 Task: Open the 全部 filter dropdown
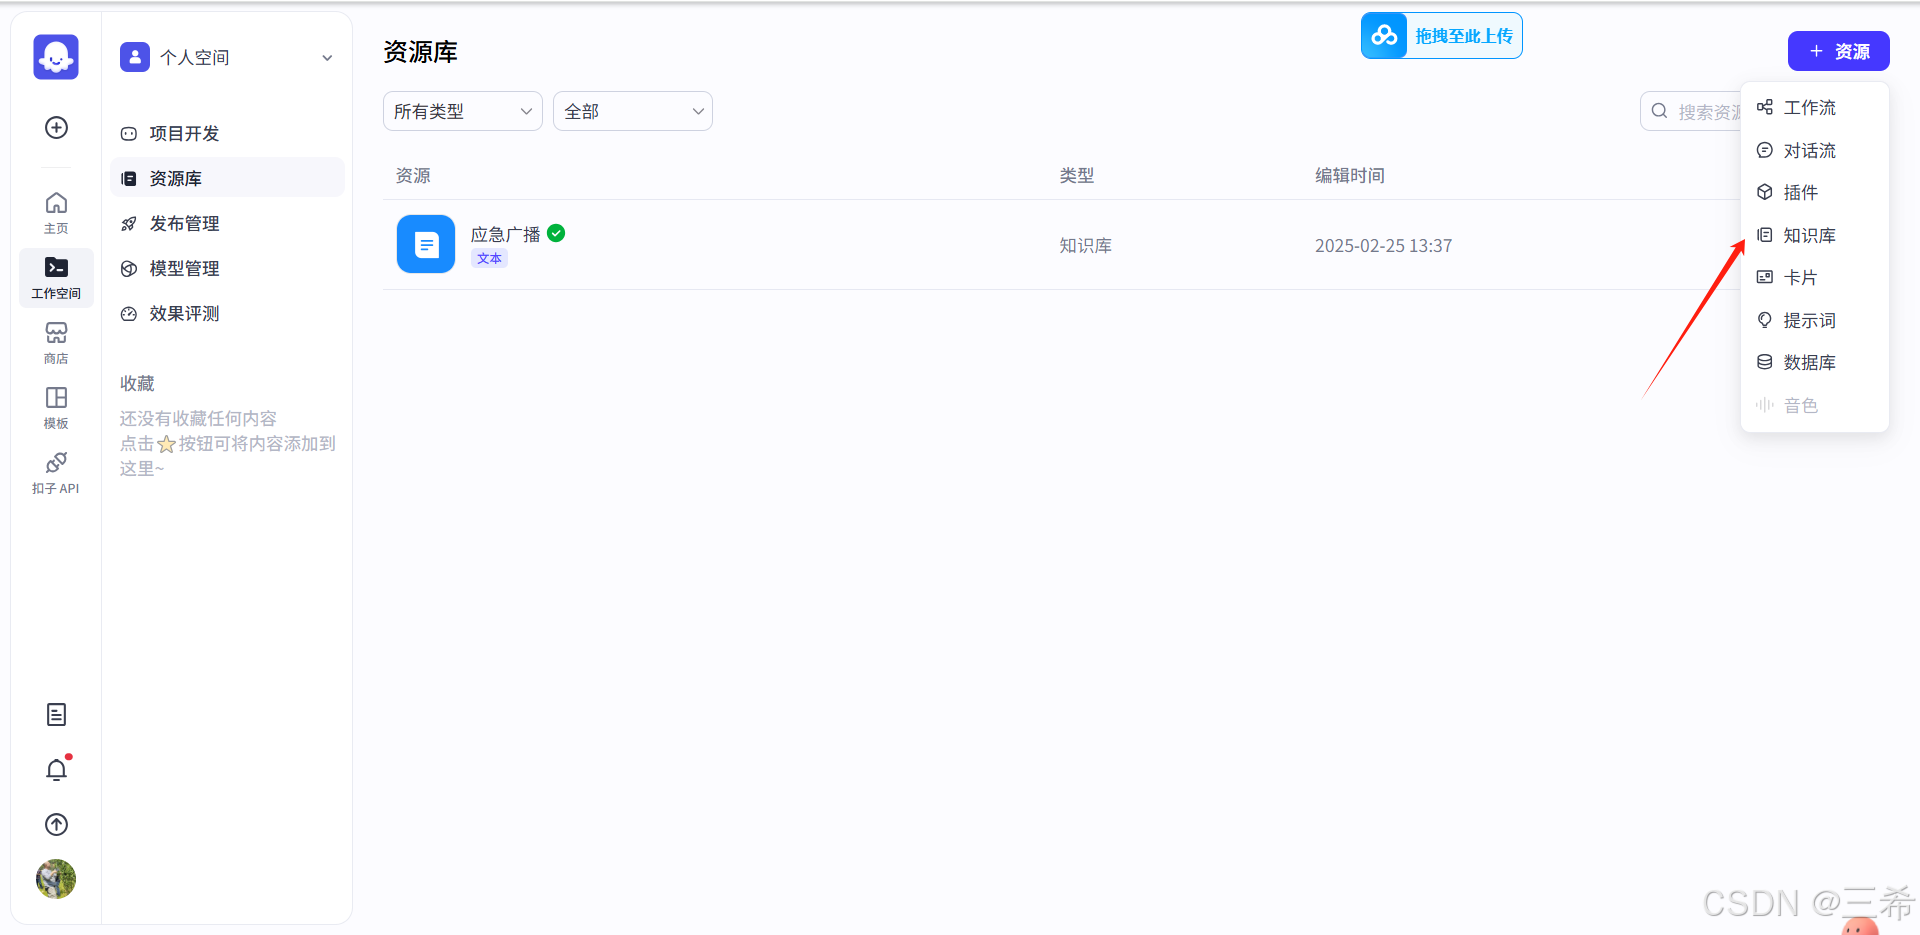633,111
